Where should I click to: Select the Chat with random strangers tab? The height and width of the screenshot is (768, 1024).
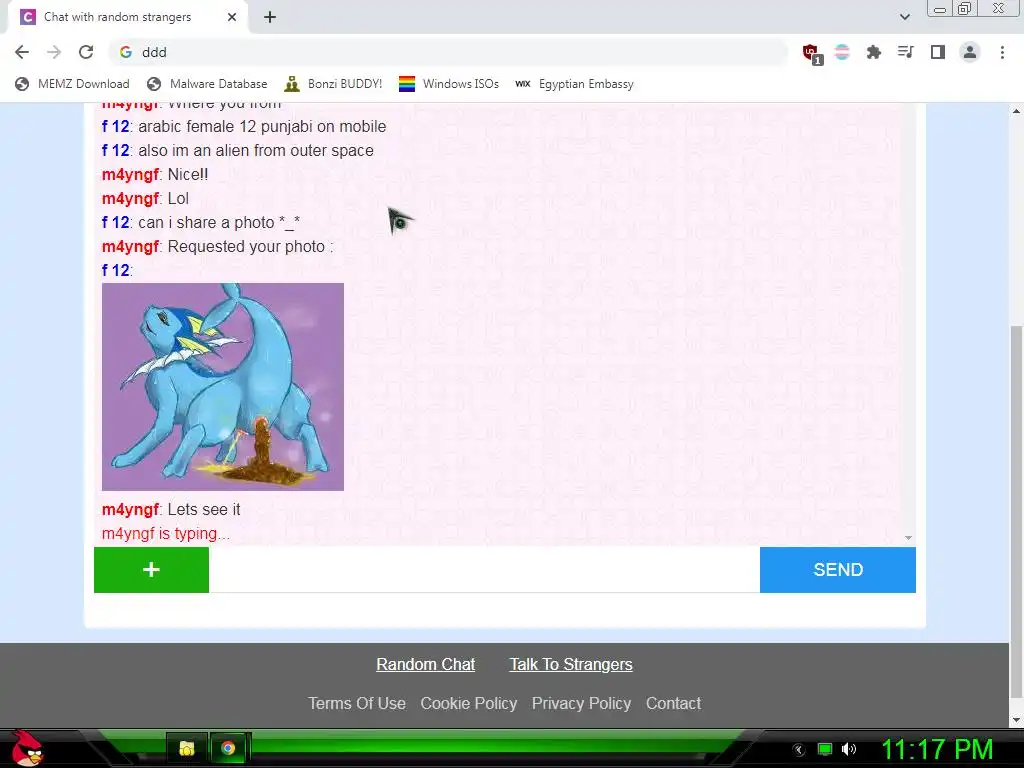tap(127, 17)
